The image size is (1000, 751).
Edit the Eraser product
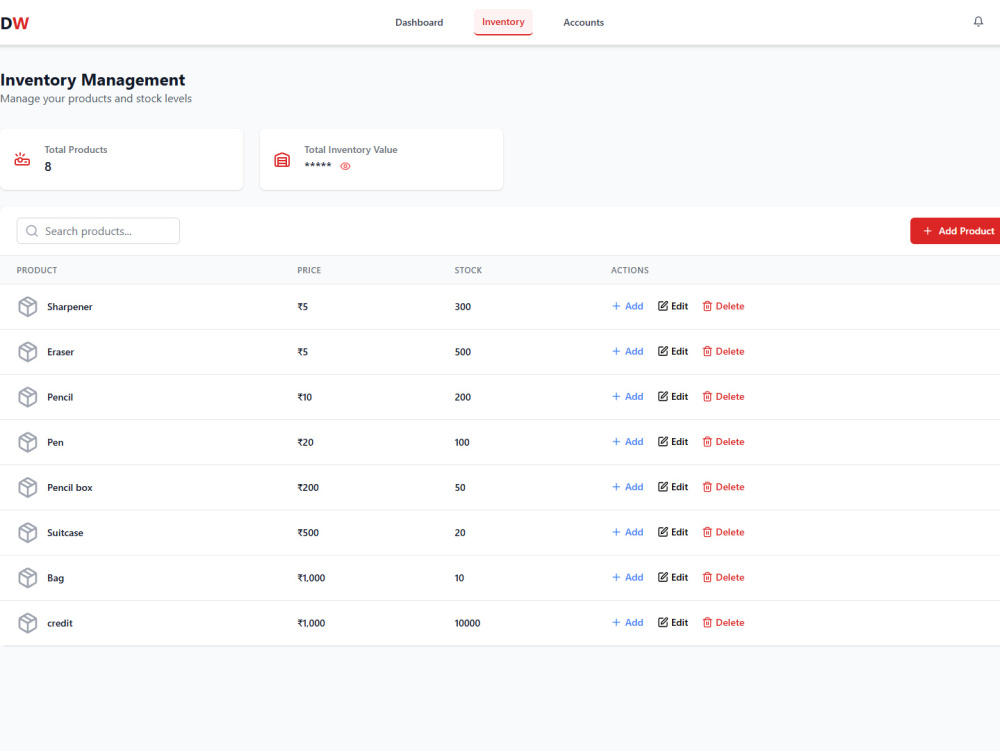click(x=673, y=351)
